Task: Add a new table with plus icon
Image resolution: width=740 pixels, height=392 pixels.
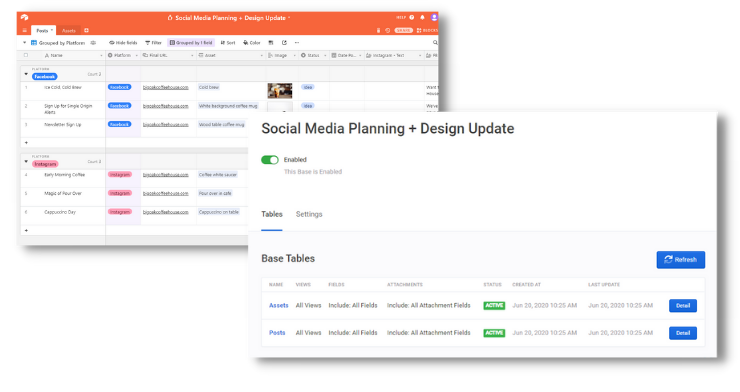Action: (x=86, y=31)
